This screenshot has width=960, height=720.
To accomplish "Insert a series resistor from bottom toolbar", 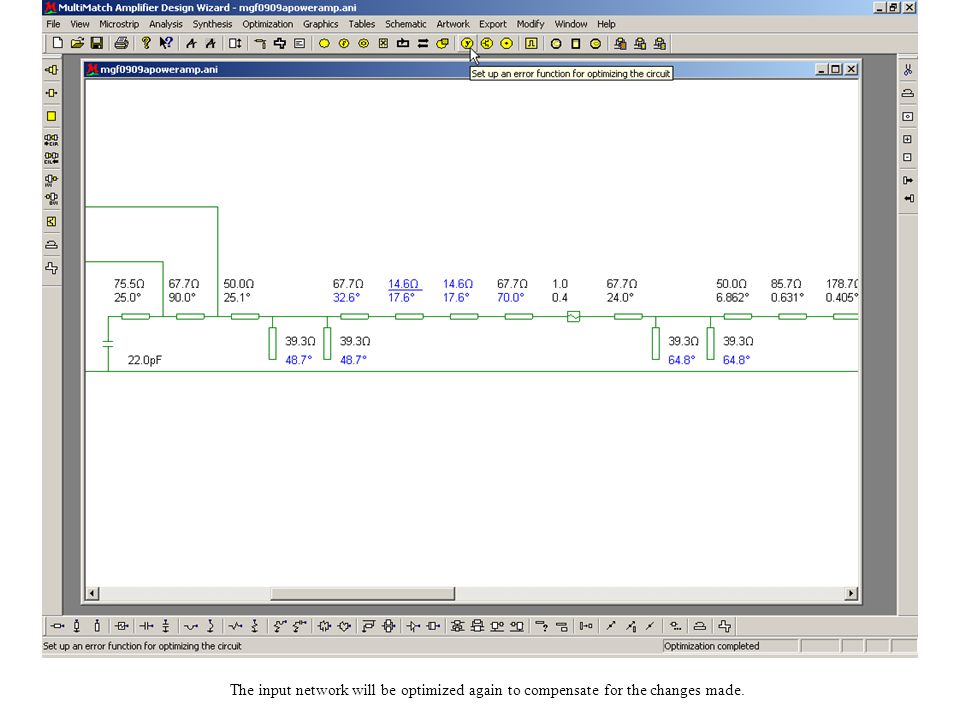I will (x=235, y=626).
